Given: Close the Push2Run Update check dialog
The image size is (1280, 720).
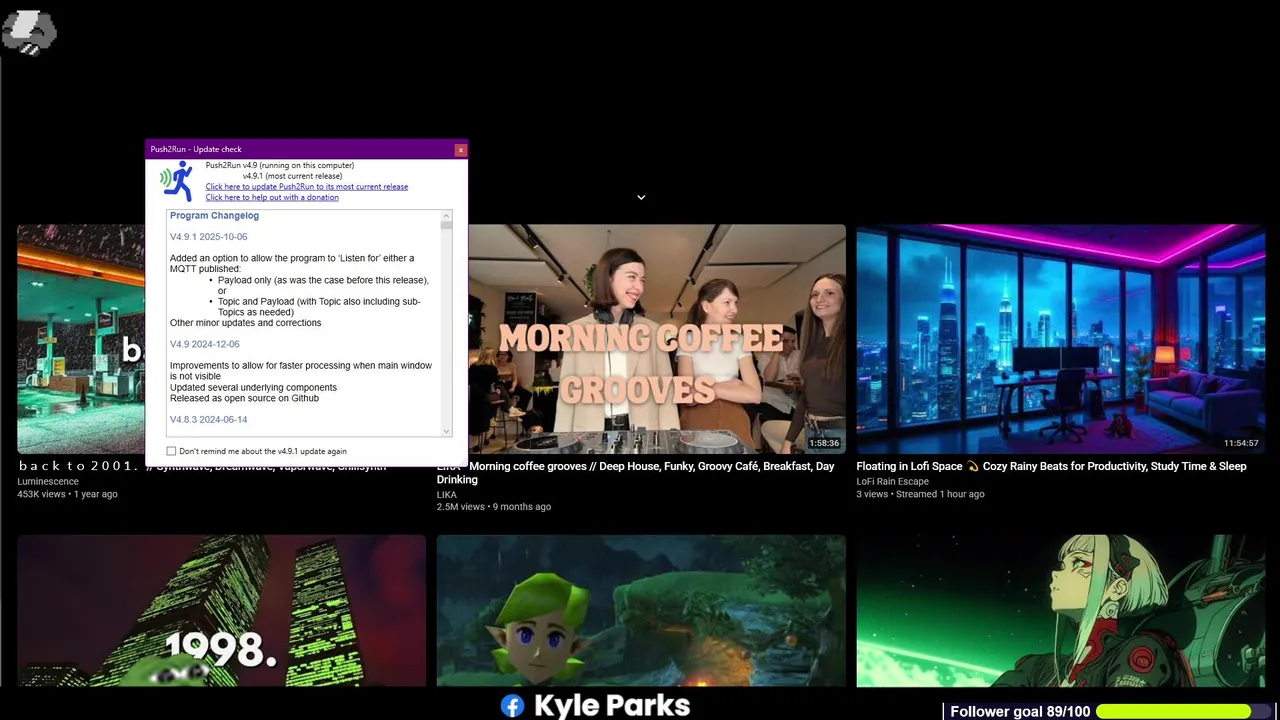Looking at the screenshot, I should point(460,150).
